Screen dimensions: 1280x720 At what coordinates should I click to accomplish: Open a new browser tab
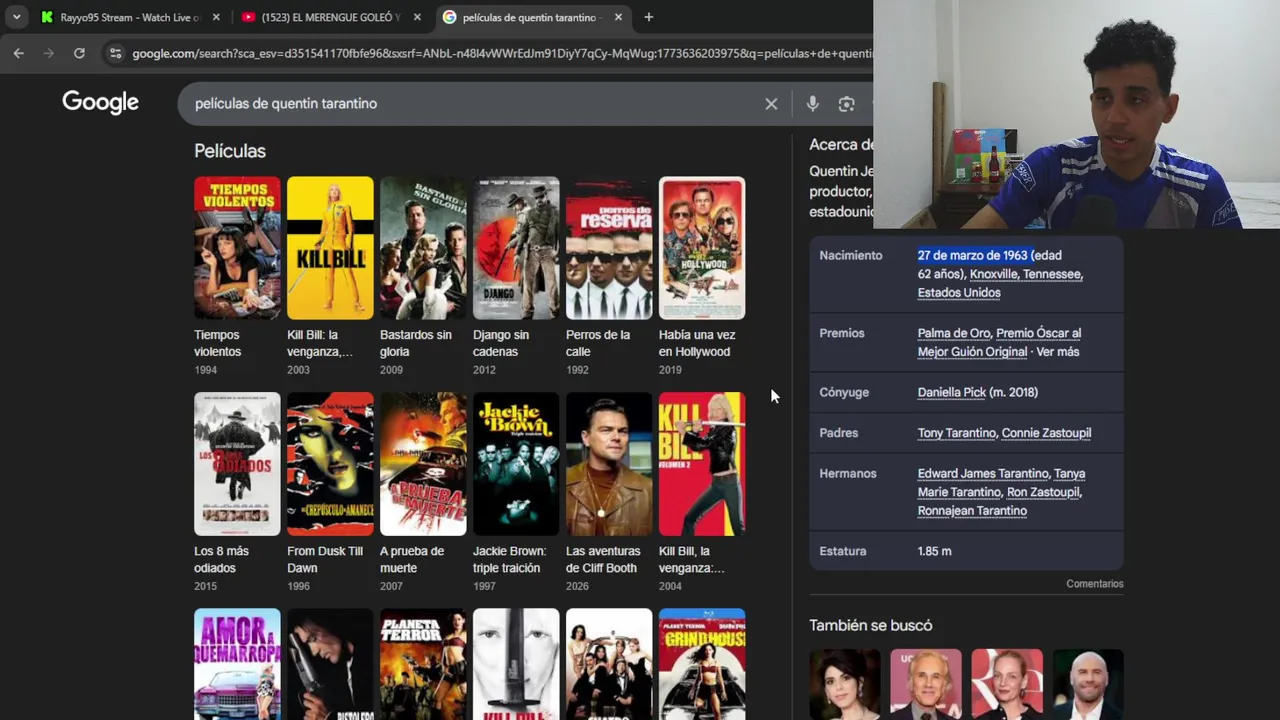648,17
